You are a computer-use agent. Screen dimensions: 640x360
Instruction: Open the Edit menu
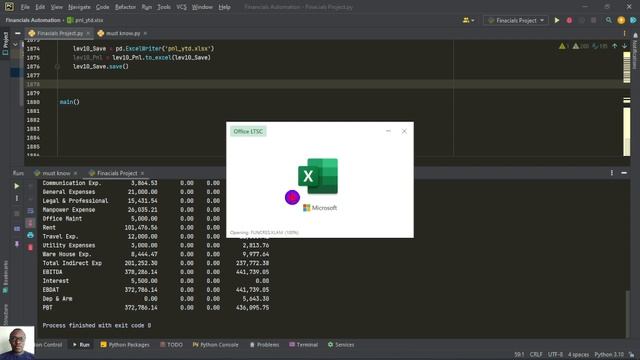(x=40, y=7)
